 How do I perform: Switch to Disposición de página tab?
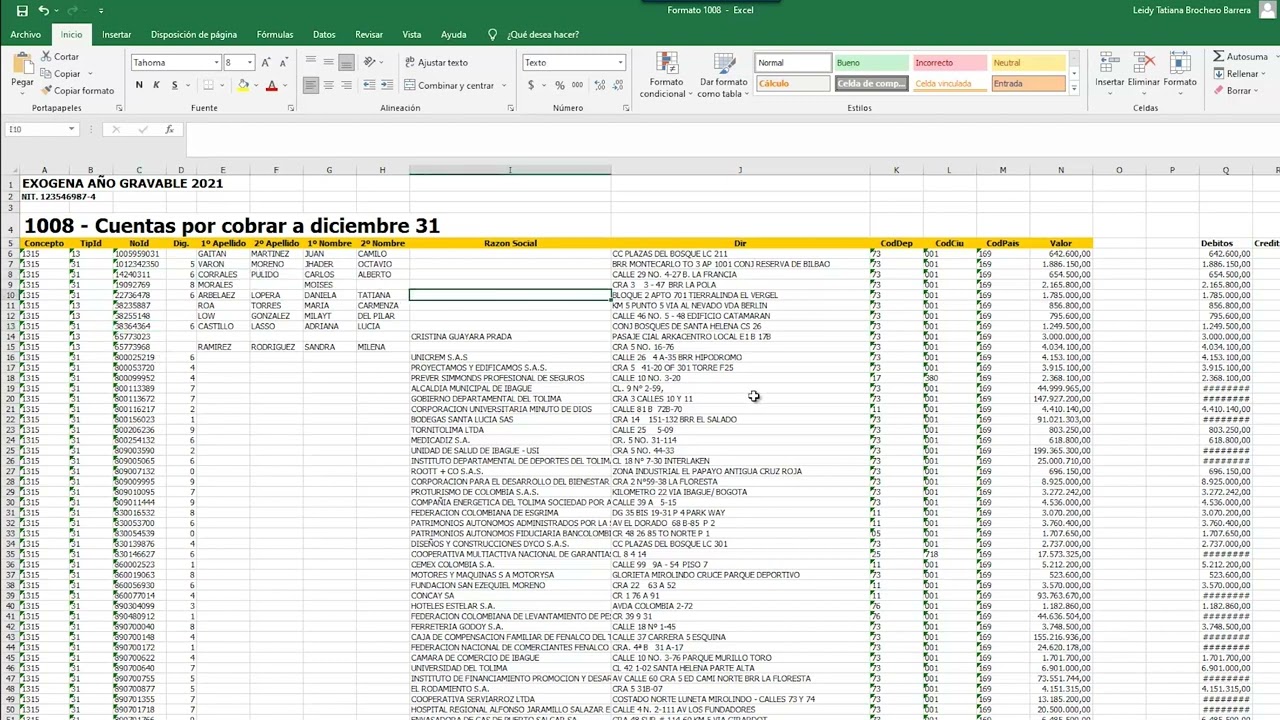[194, 34]
